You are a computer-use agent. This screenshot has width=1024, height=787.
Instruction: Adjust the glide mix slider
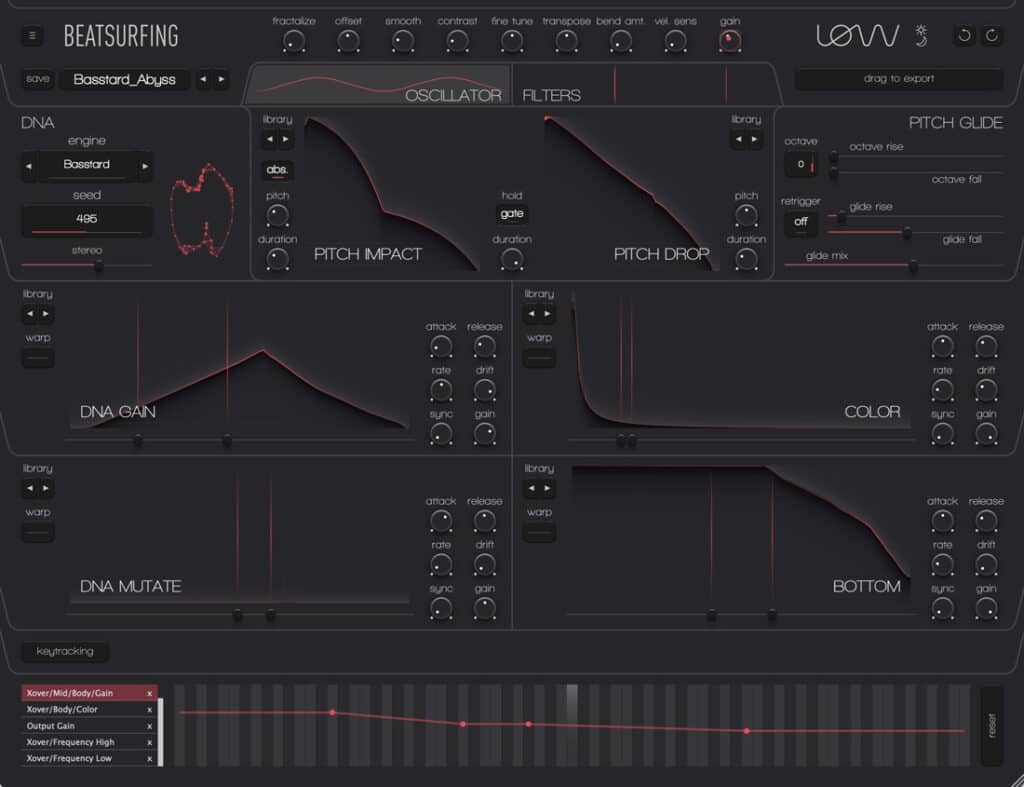(913, 265)
